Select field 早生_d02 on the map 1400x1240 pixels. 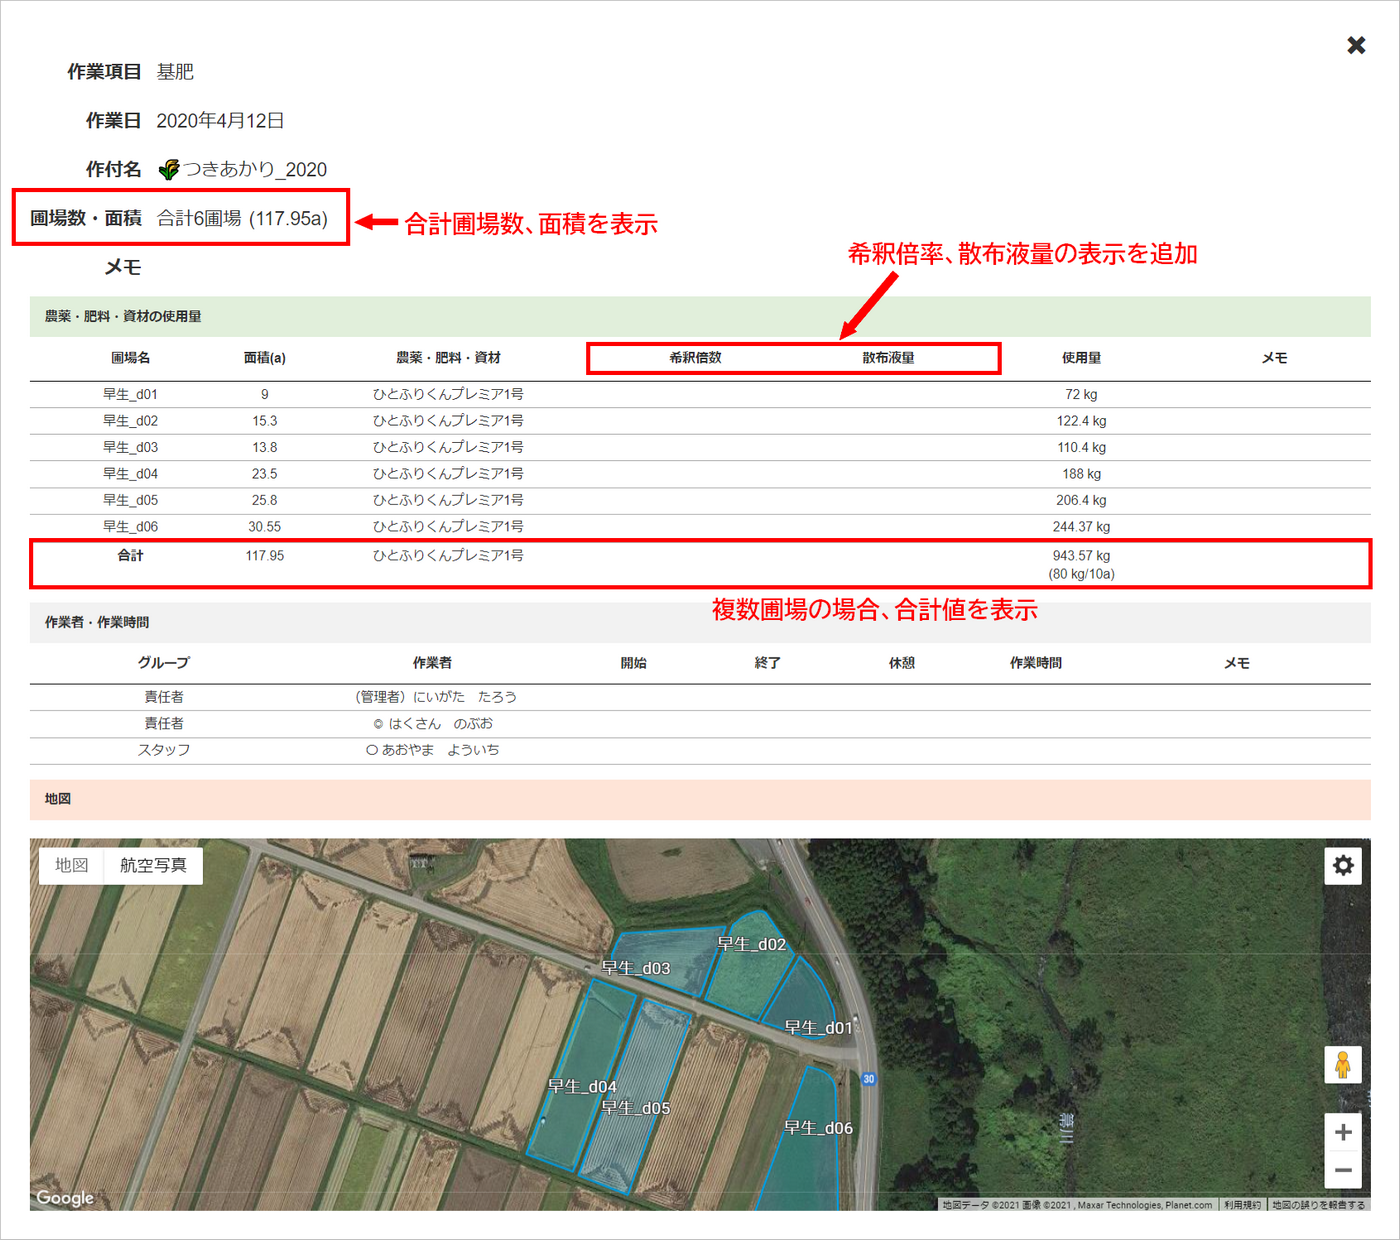point(751,944)
